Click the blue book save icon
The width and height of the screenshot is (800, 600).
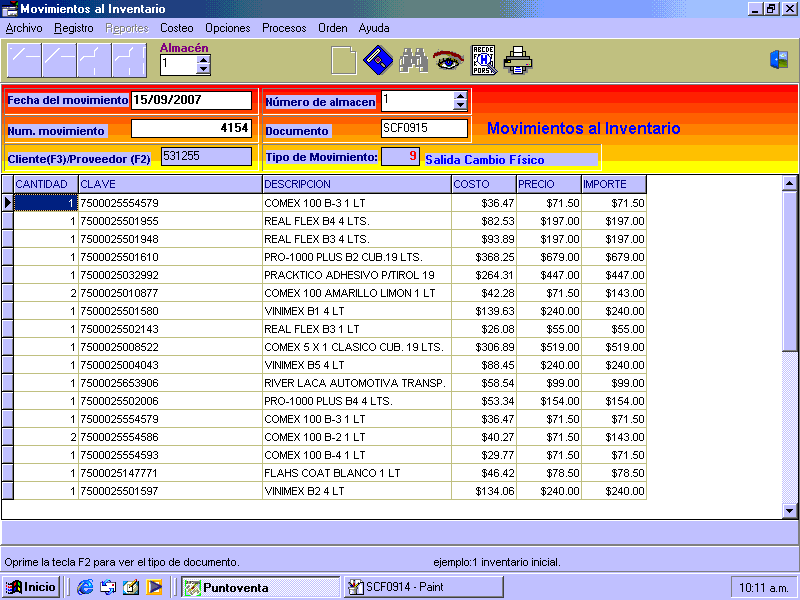pyautogui.click(x=376, y=61)
